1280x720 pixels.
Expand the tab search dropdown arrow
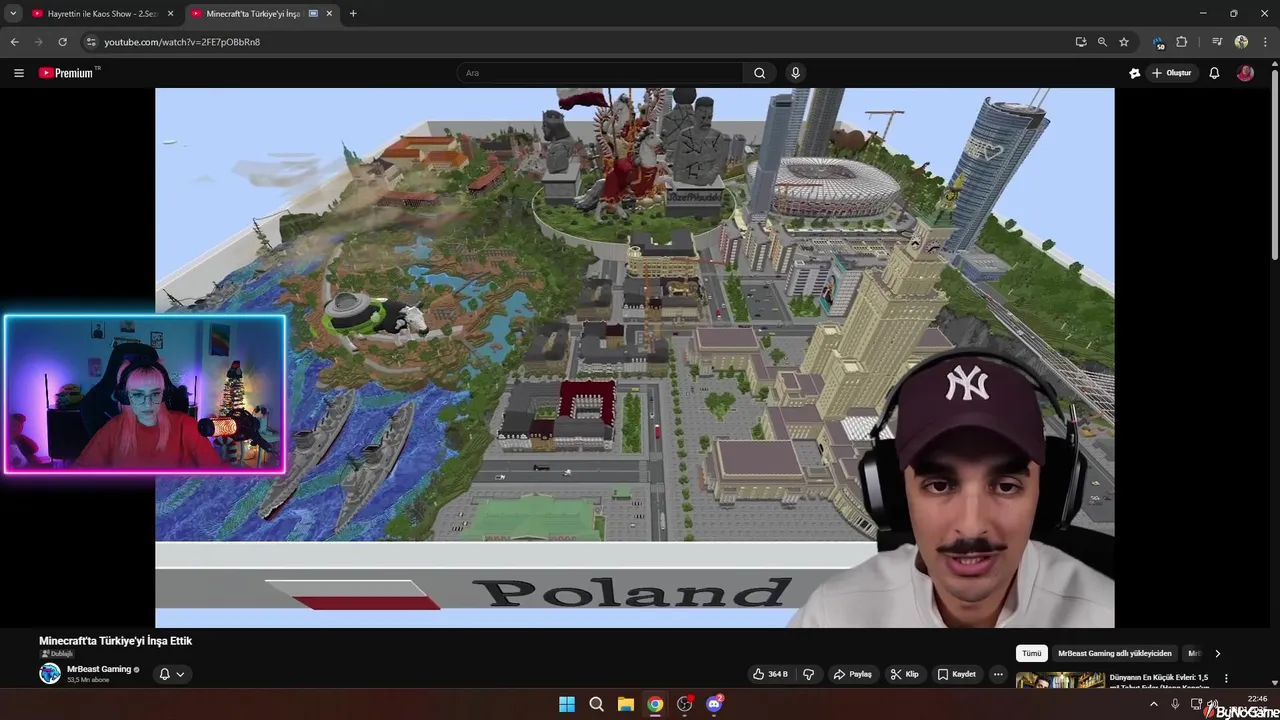tap(13, 14)
